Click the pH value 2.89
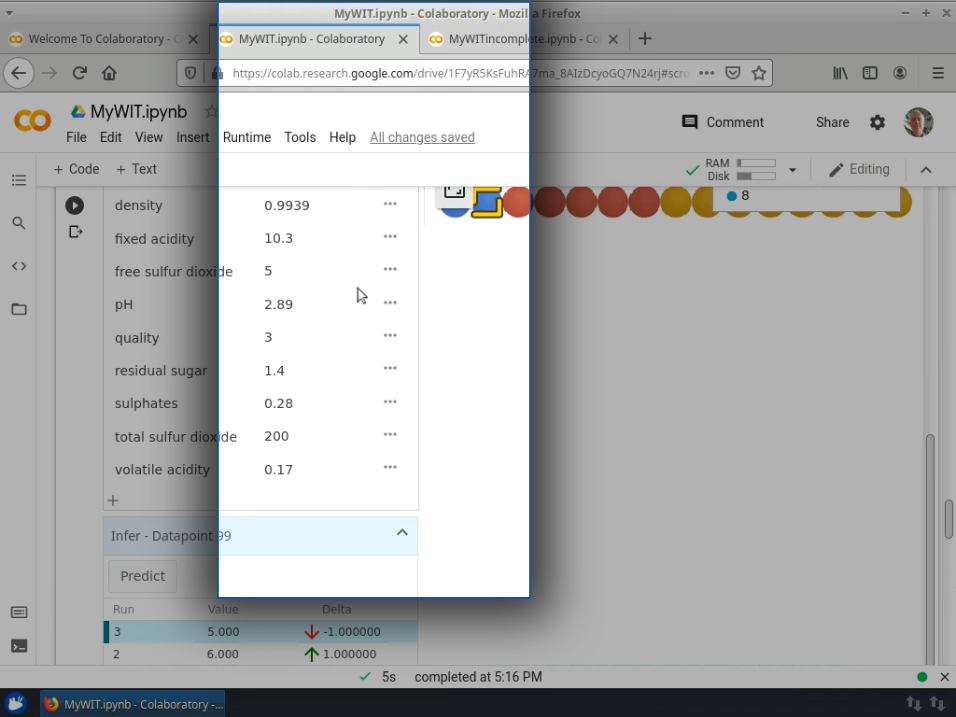 coord(279,304)
